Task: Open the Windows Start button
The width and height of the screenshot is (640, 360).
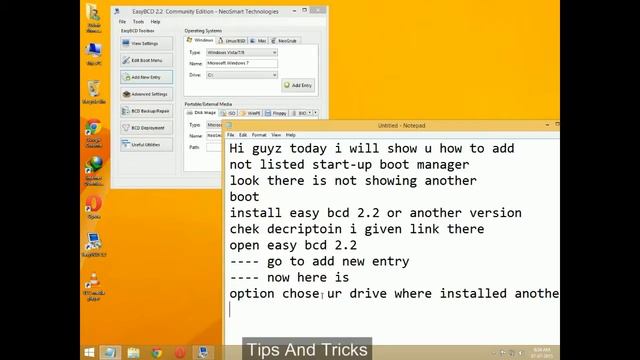Action: pyautogui.click(x=89, y=352)
